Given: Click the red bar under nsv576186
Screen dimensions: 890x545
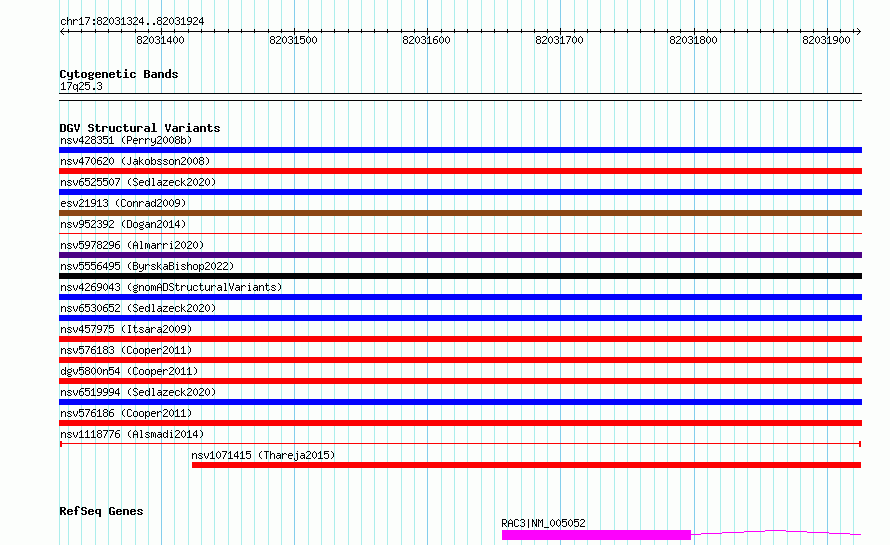Looking at the screenshot, I should (x=460, y=423).
